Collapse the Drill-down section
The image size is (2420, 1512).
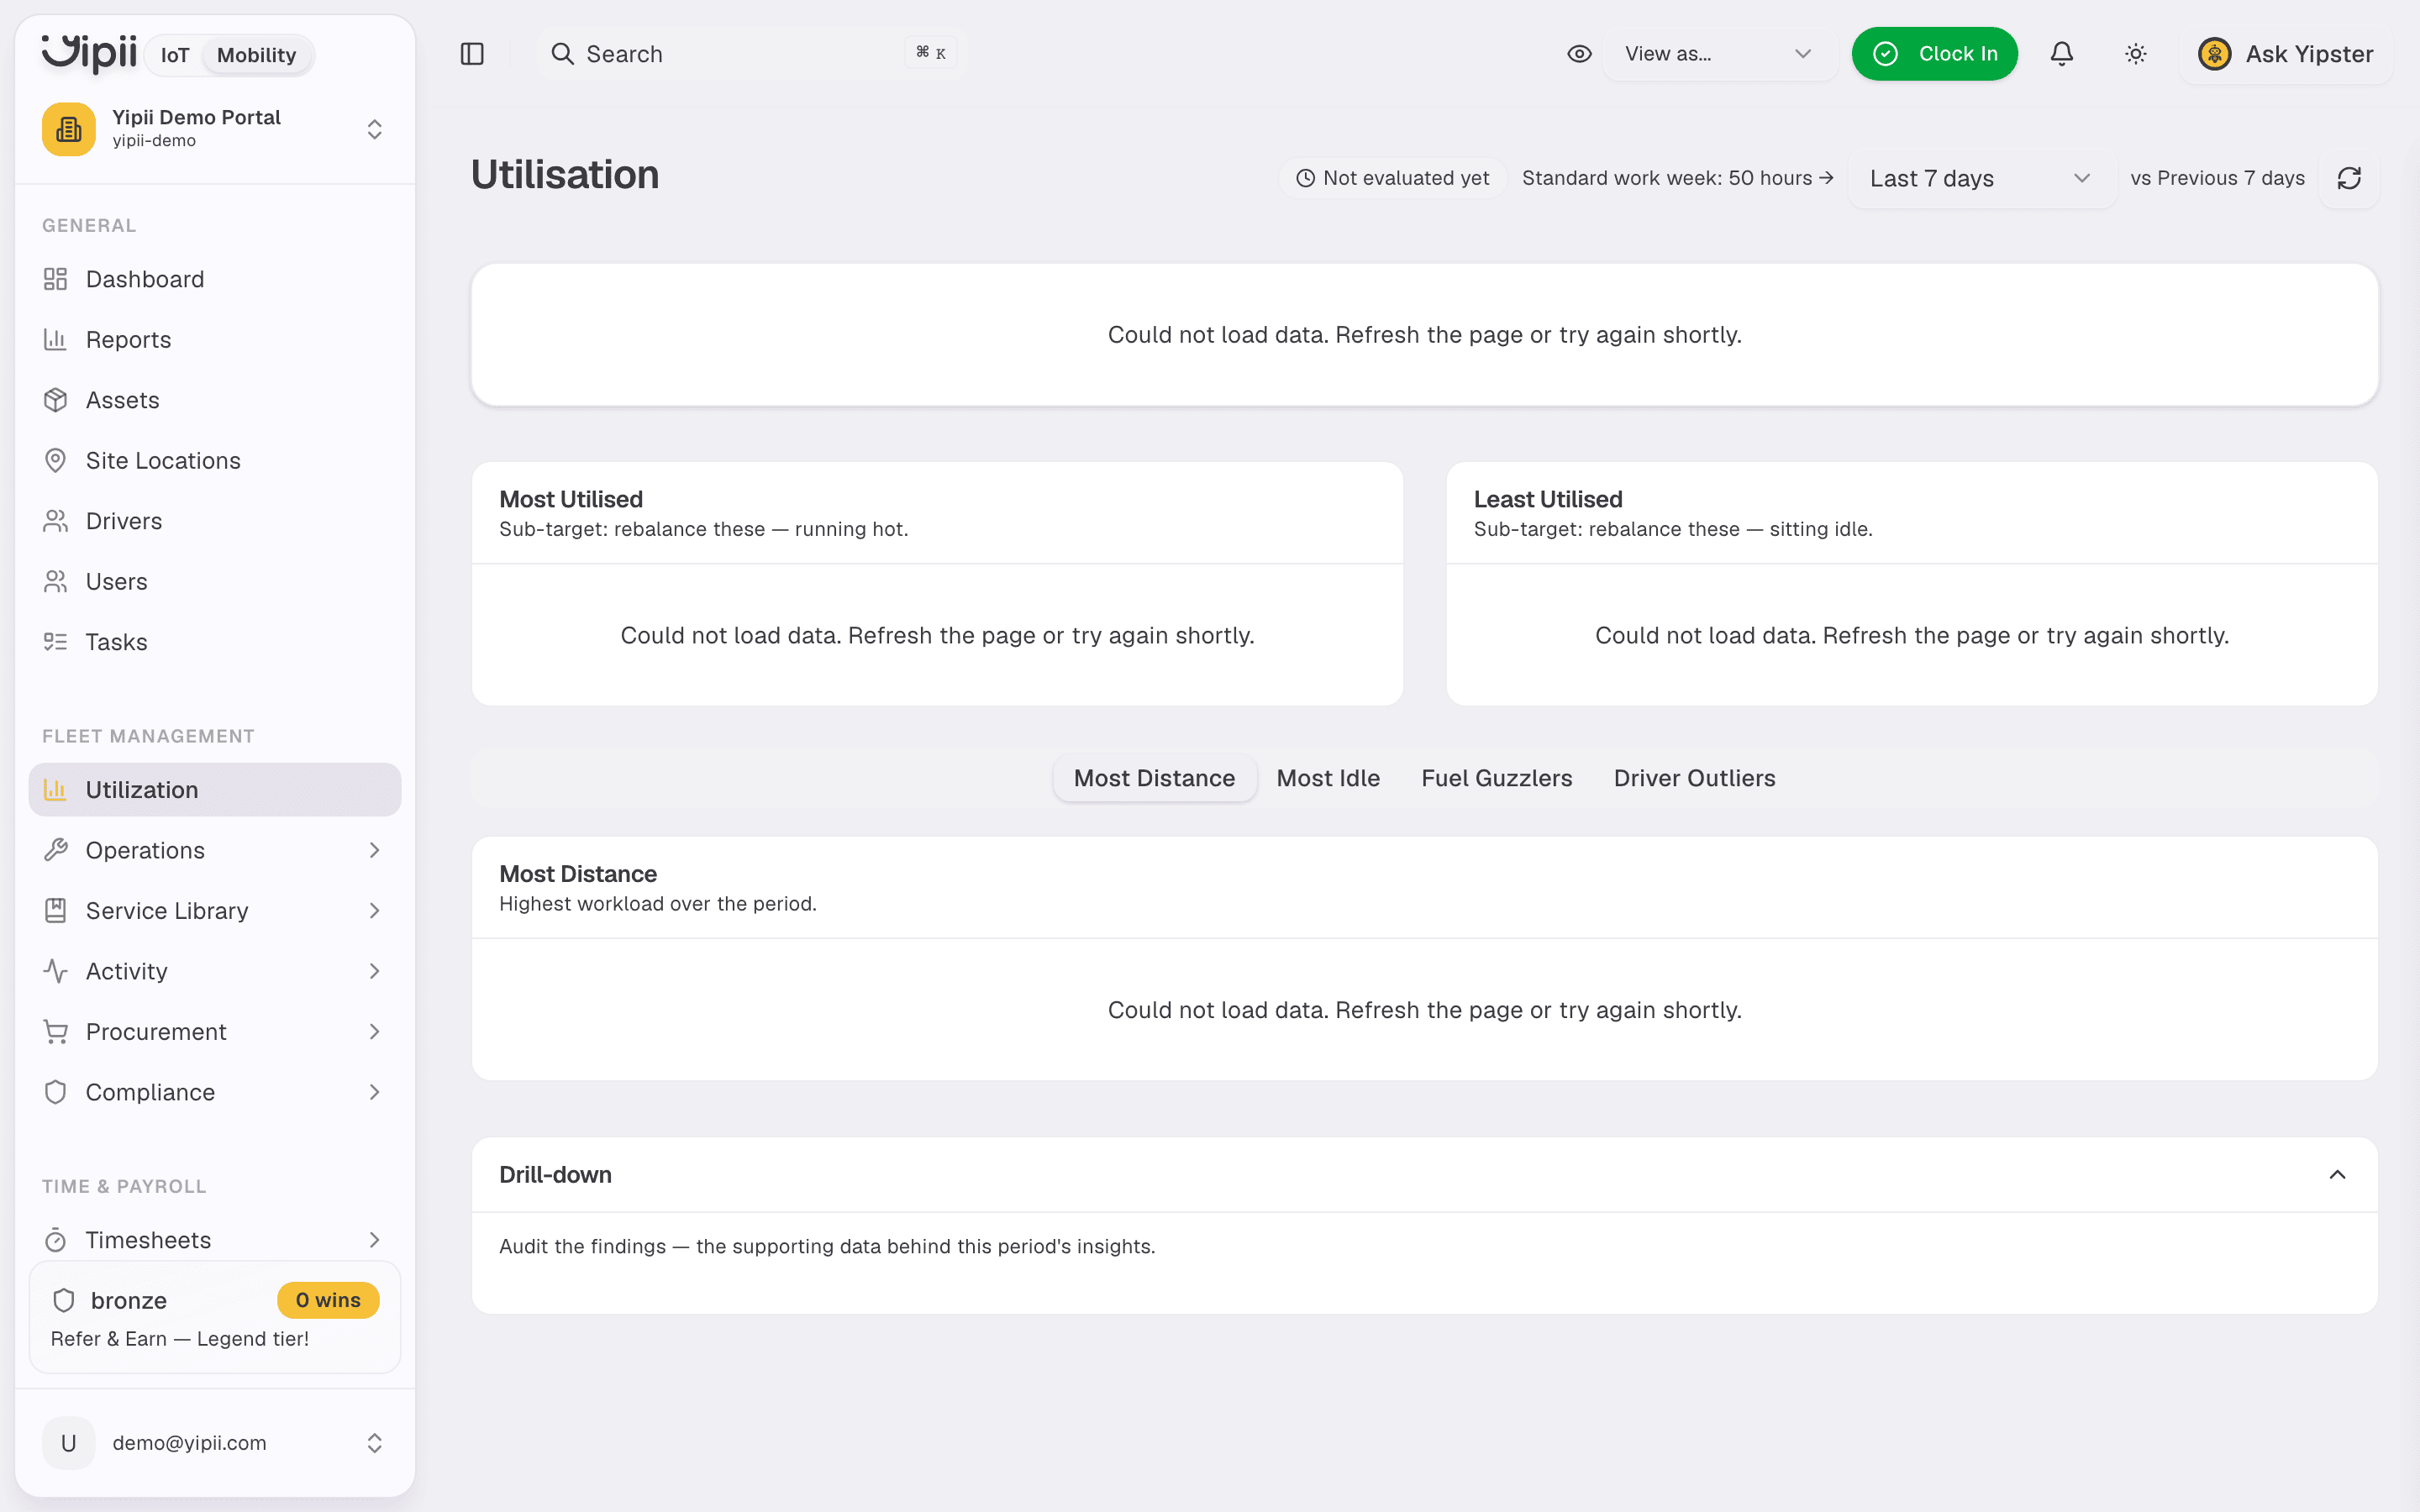tap(2337, 1175)
